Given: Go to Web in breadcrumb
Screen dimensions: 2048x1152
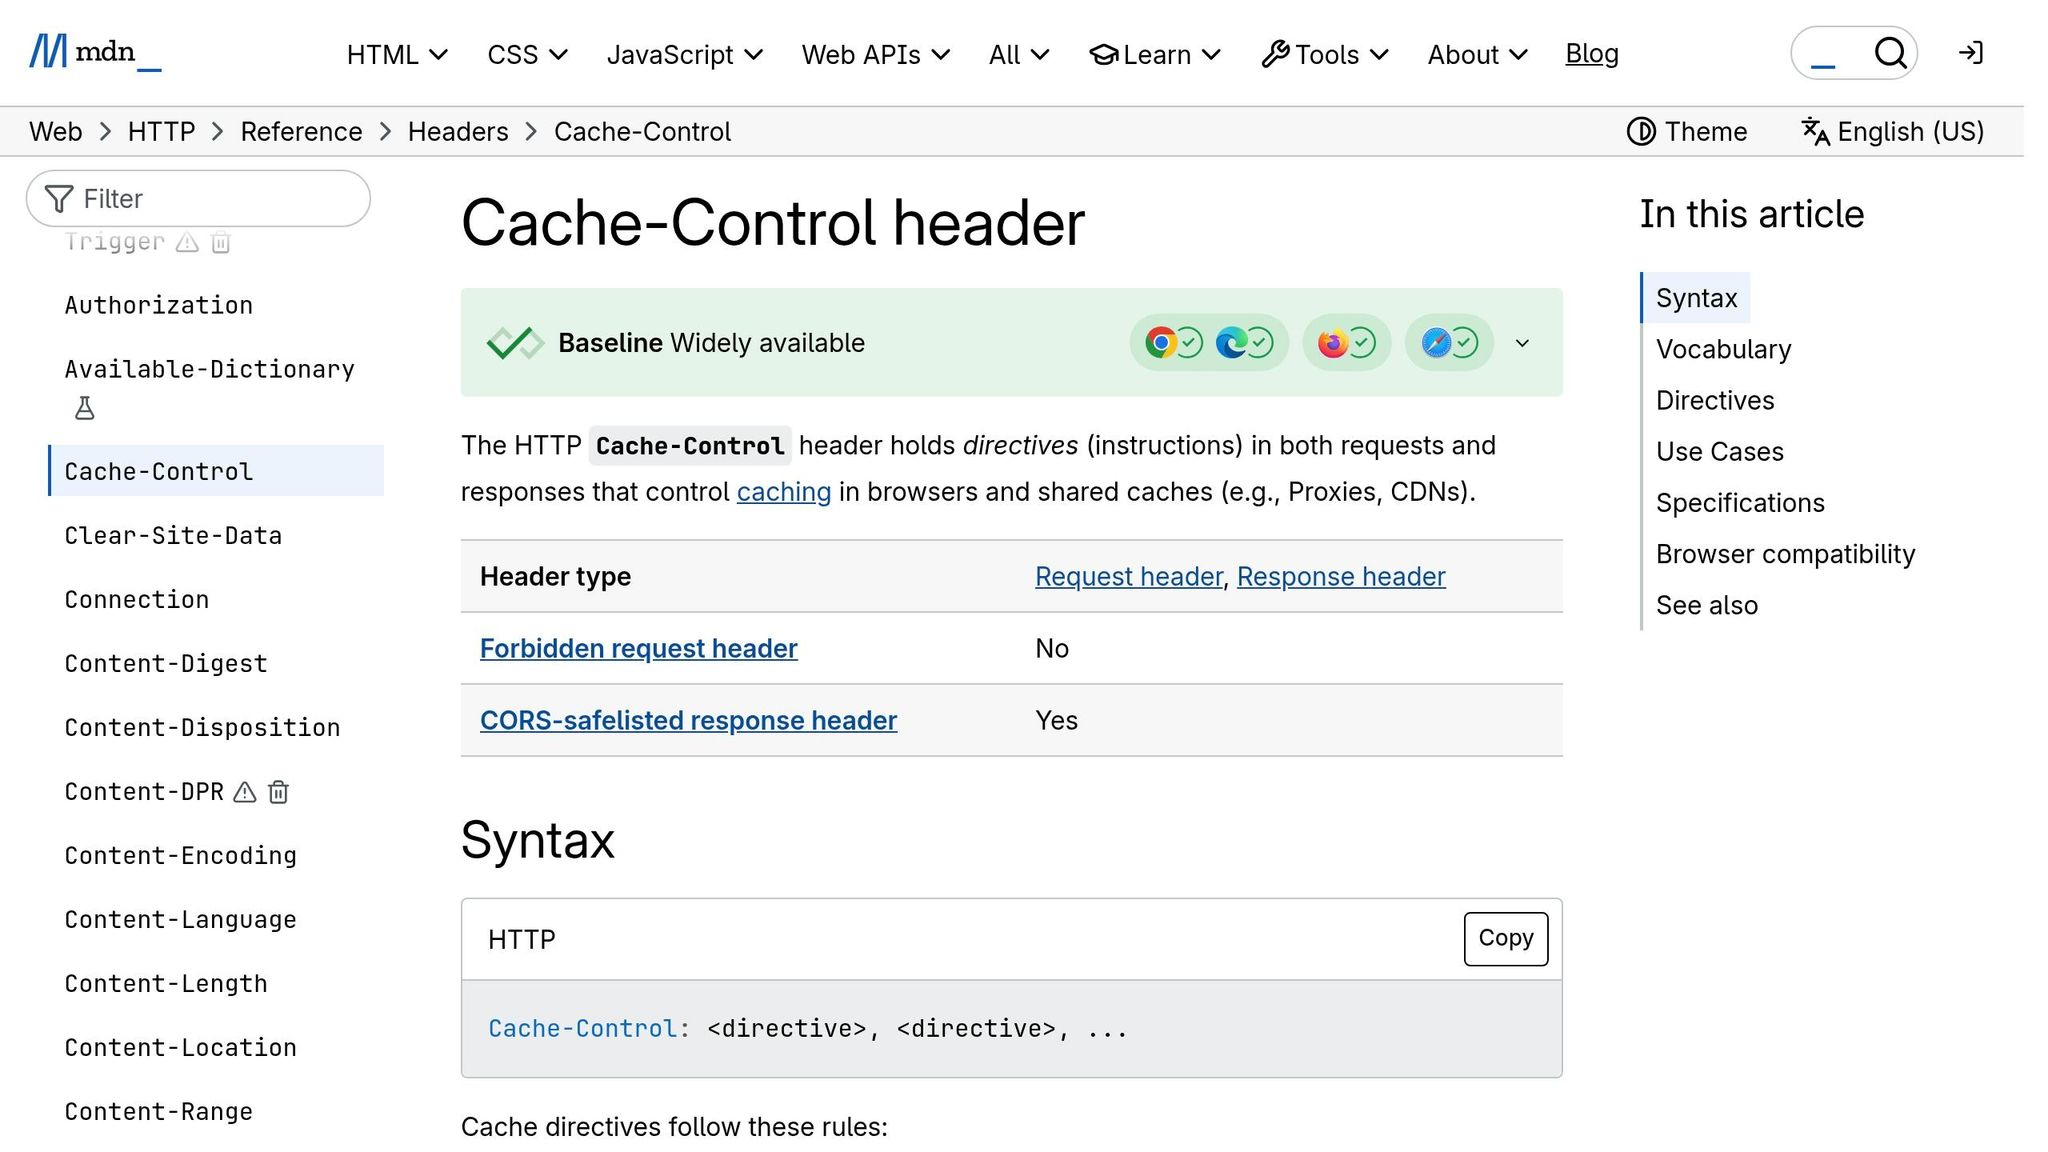Looking at the screenshot, I should click(x=55, y=131).
